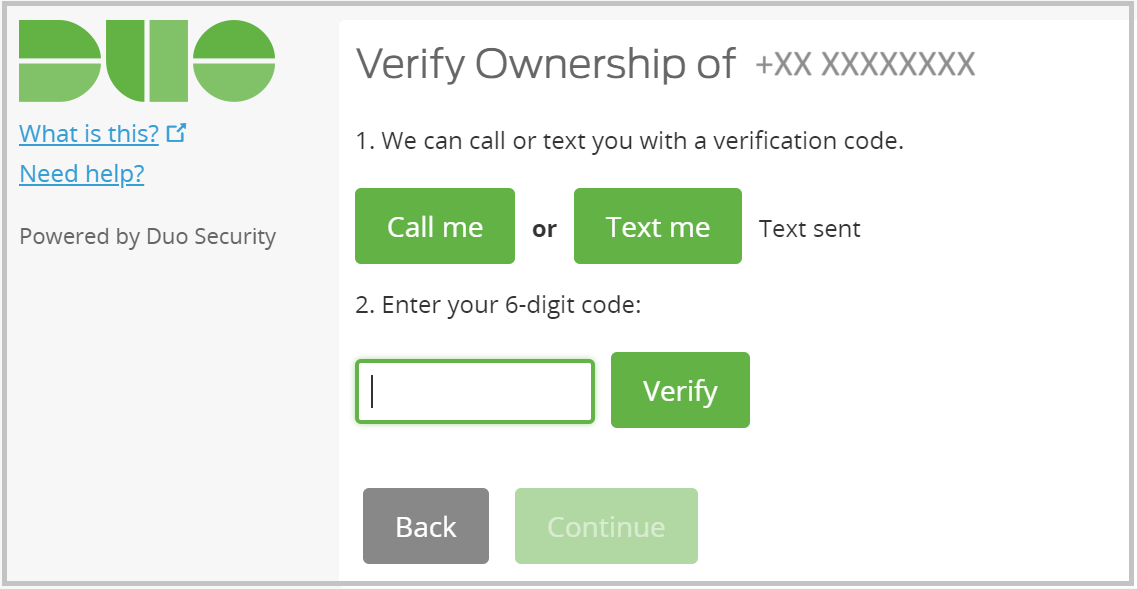Click the Verify Ownership heading text
1137x589 pixels.
[x=545, y=63]
